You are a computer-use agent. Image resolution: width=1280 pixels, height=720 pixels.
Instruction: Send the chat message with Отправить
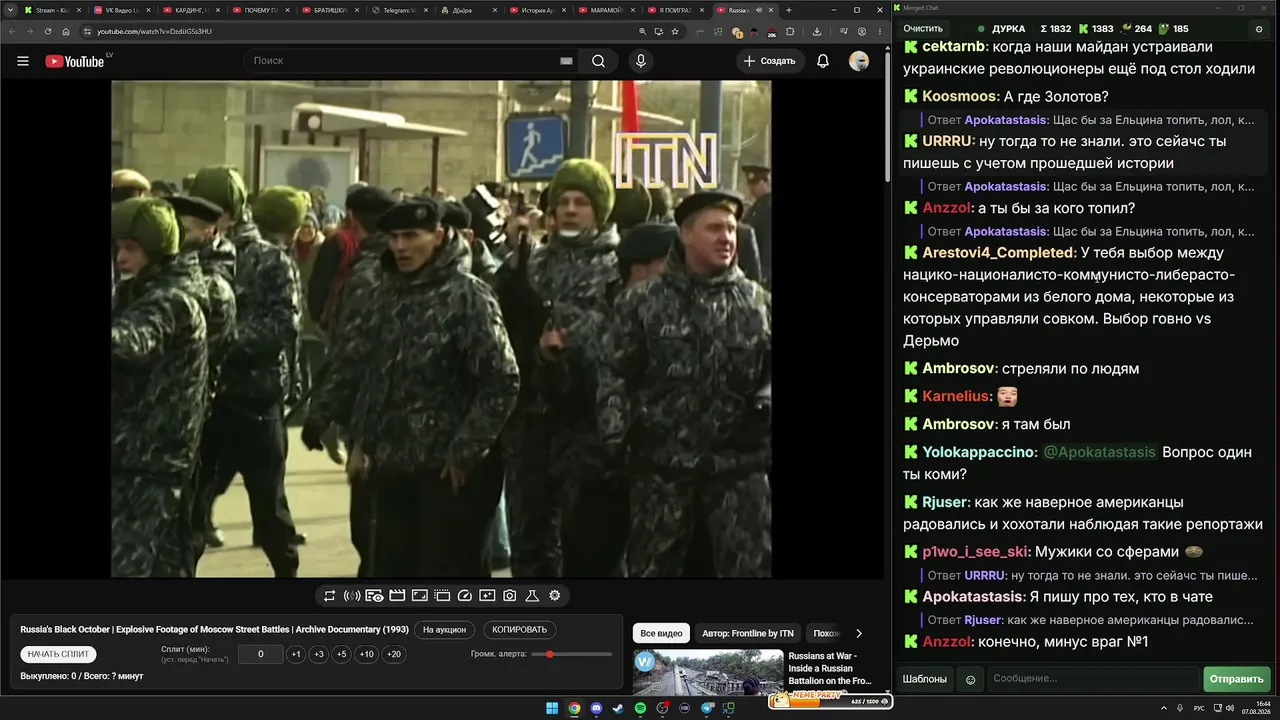pos(1237,679)
